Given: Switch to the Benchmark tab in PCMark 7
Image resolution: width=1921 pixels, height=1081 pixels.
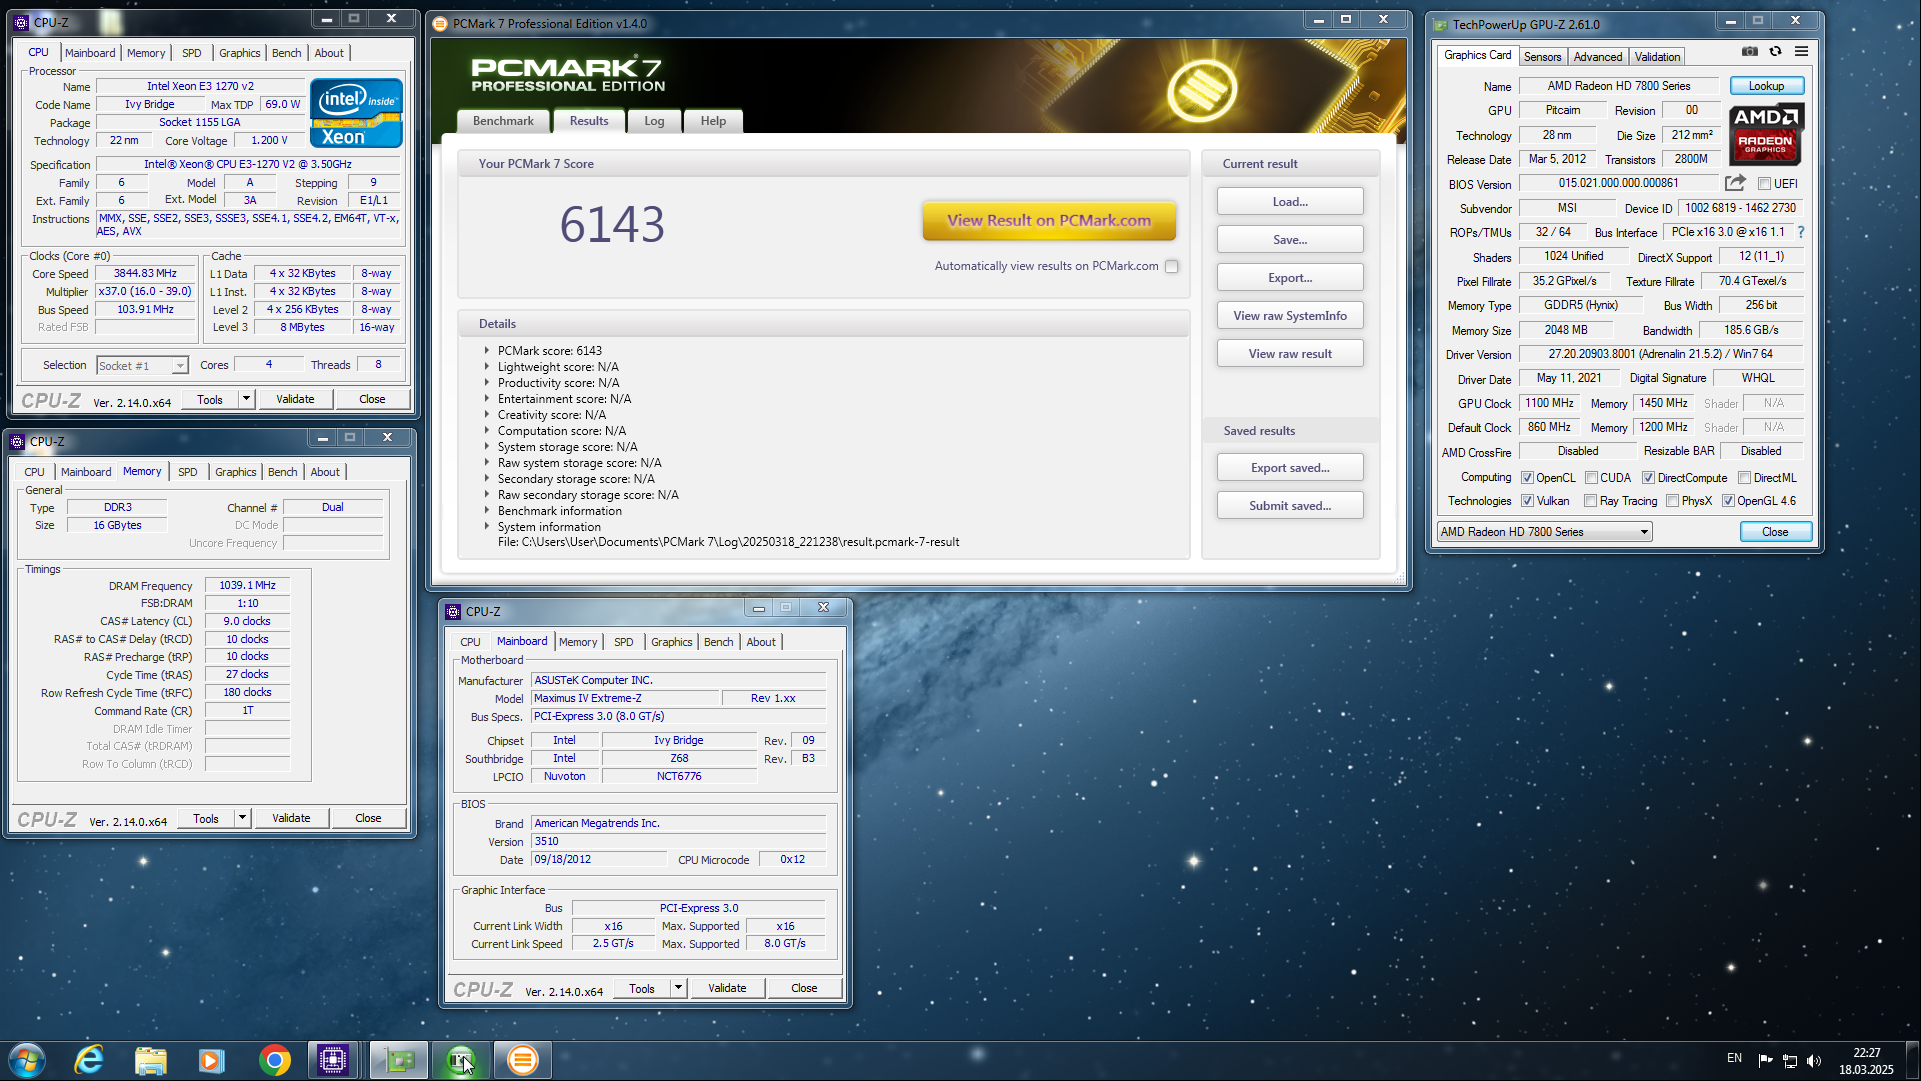Looking at the screenshot, I should click(503, 121).
